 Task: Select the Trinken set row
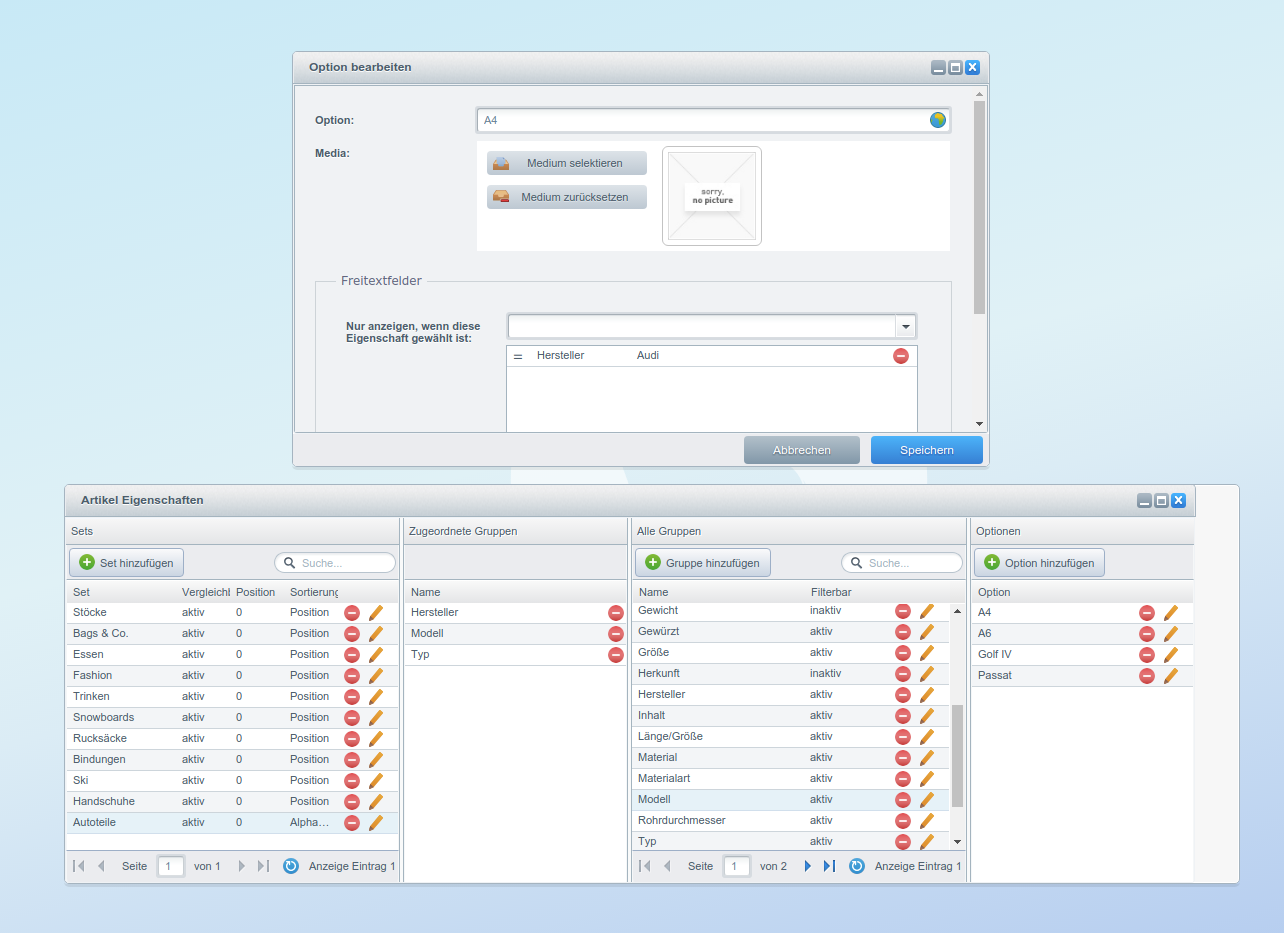tap(232, 696)
